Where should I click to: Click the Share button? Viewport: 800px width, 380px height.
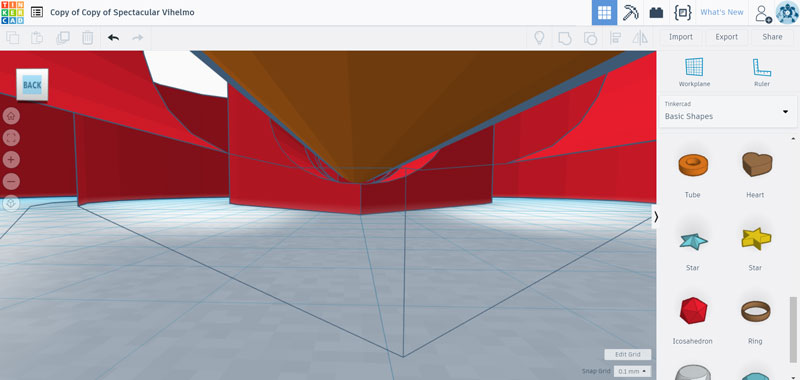tap(772, 37)
